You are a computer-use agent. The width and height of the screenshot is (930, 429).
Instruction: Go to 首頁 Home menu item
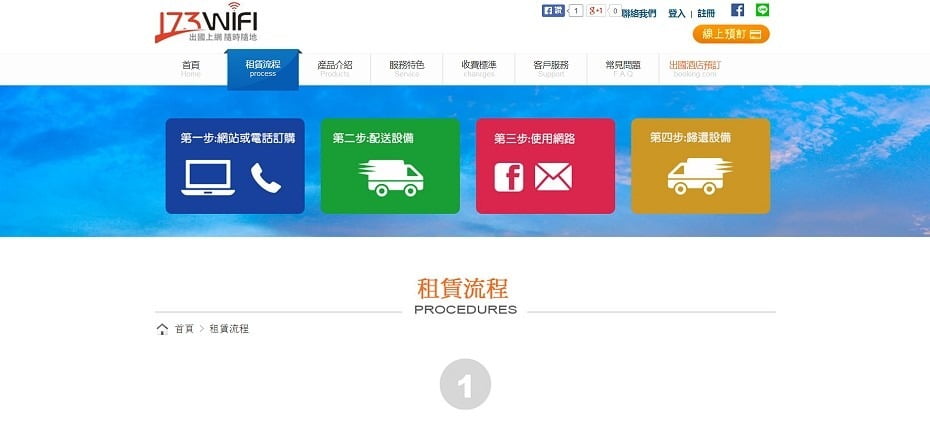pos(191,68)
